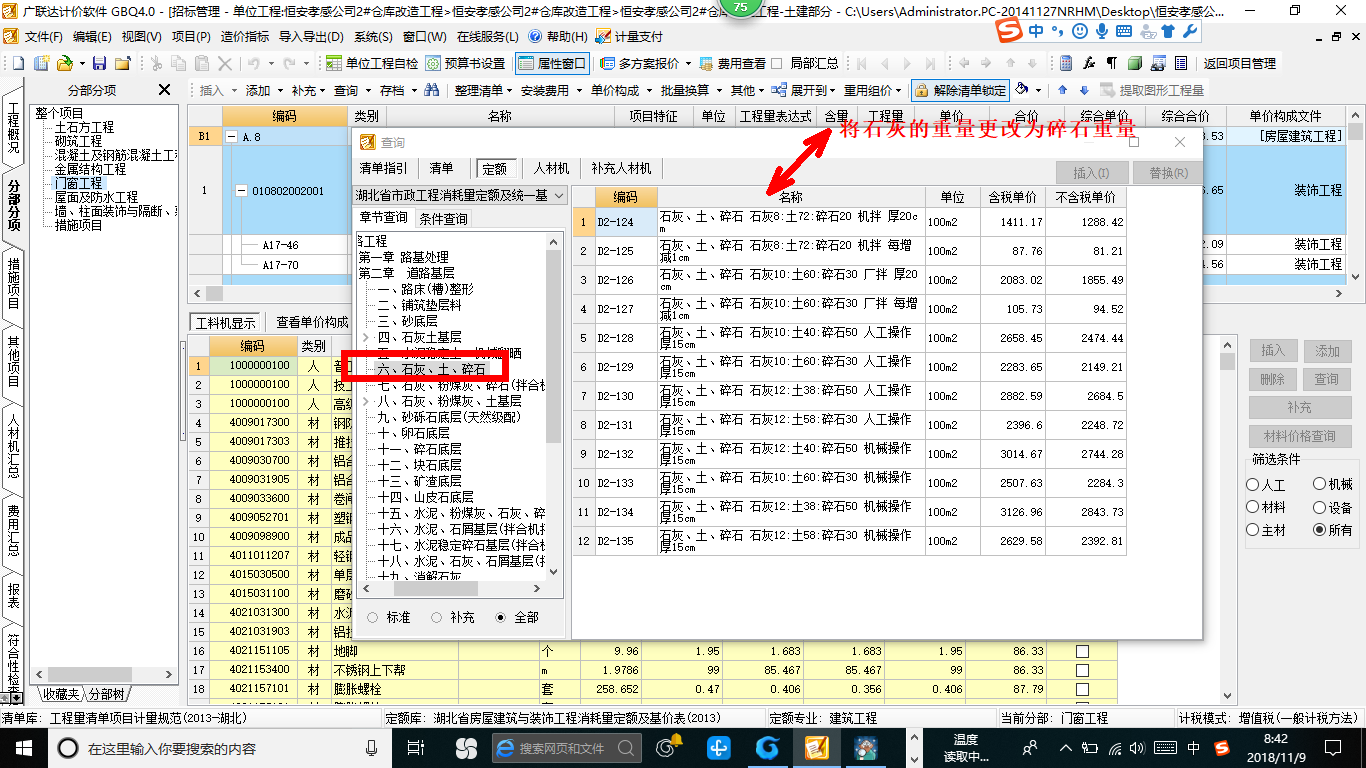Click the 材料价格查询 button

(1299, 436)
